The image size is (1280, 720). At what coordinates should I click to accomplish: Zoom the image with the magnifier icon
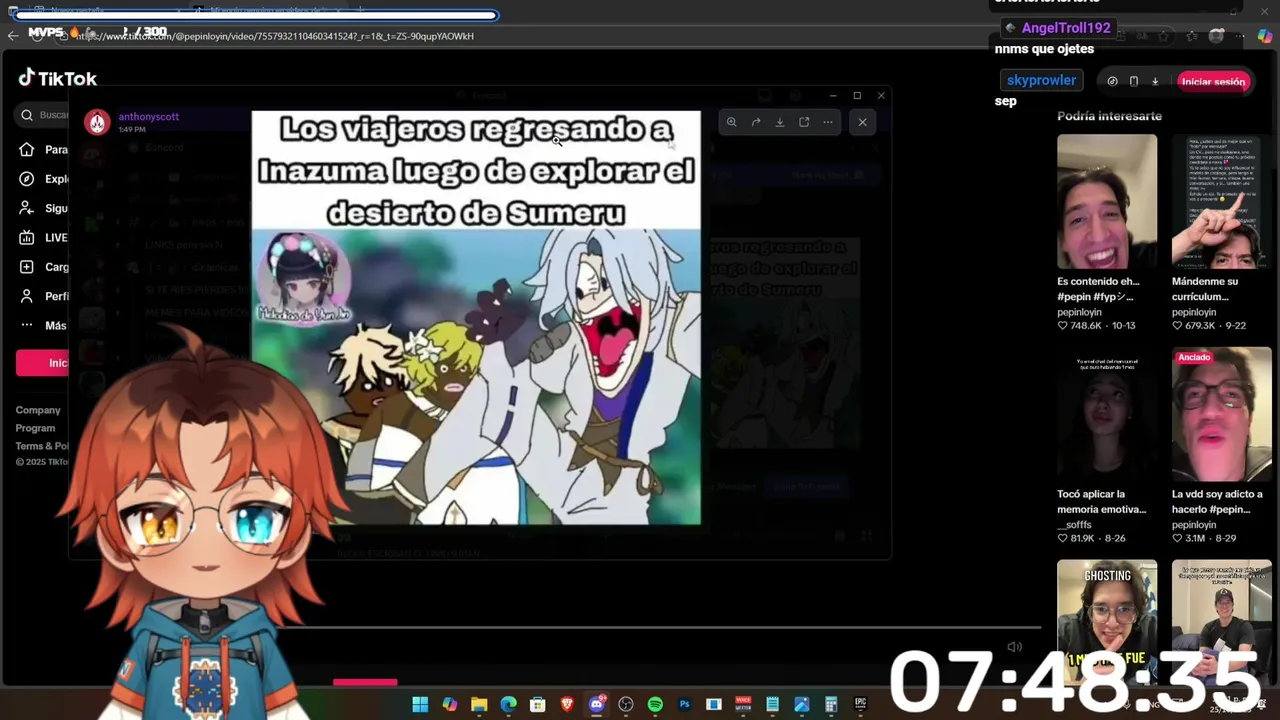(731, 122)
